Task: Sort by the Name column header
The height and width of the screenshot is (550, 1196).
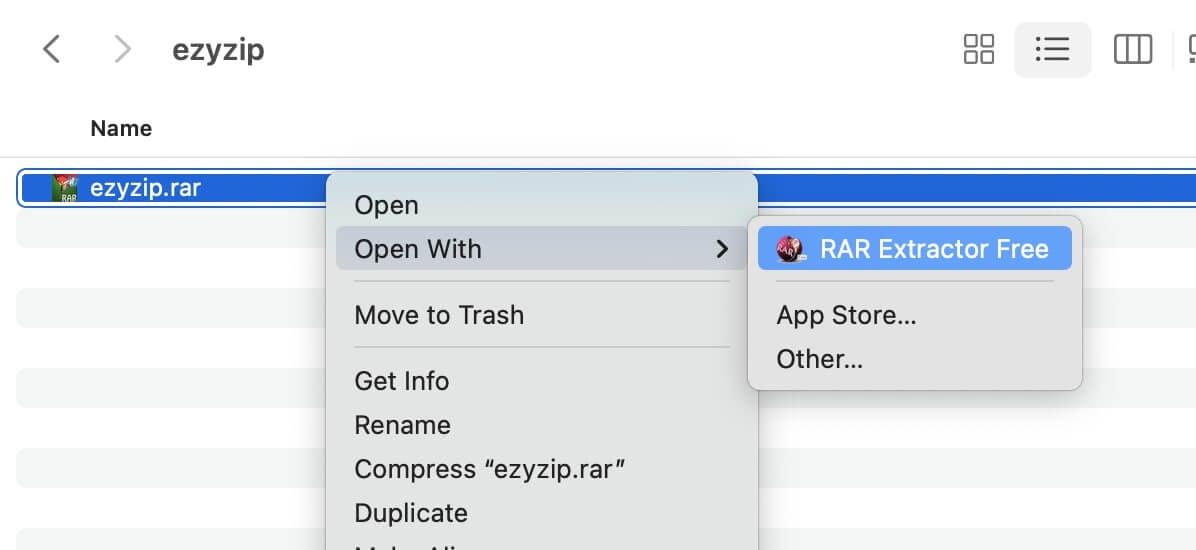Action: pos(121,128)
